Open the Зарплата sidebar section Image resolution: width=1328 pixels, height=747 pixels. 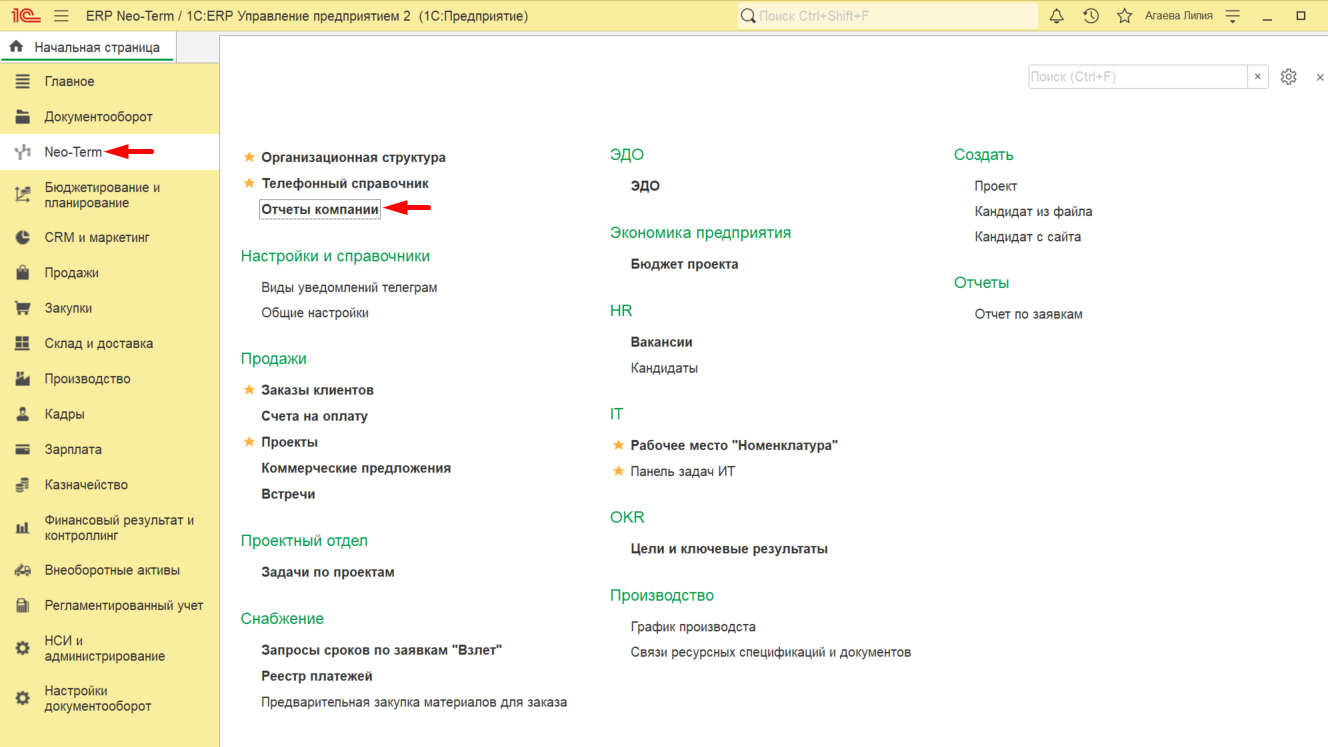coord(109,450)
